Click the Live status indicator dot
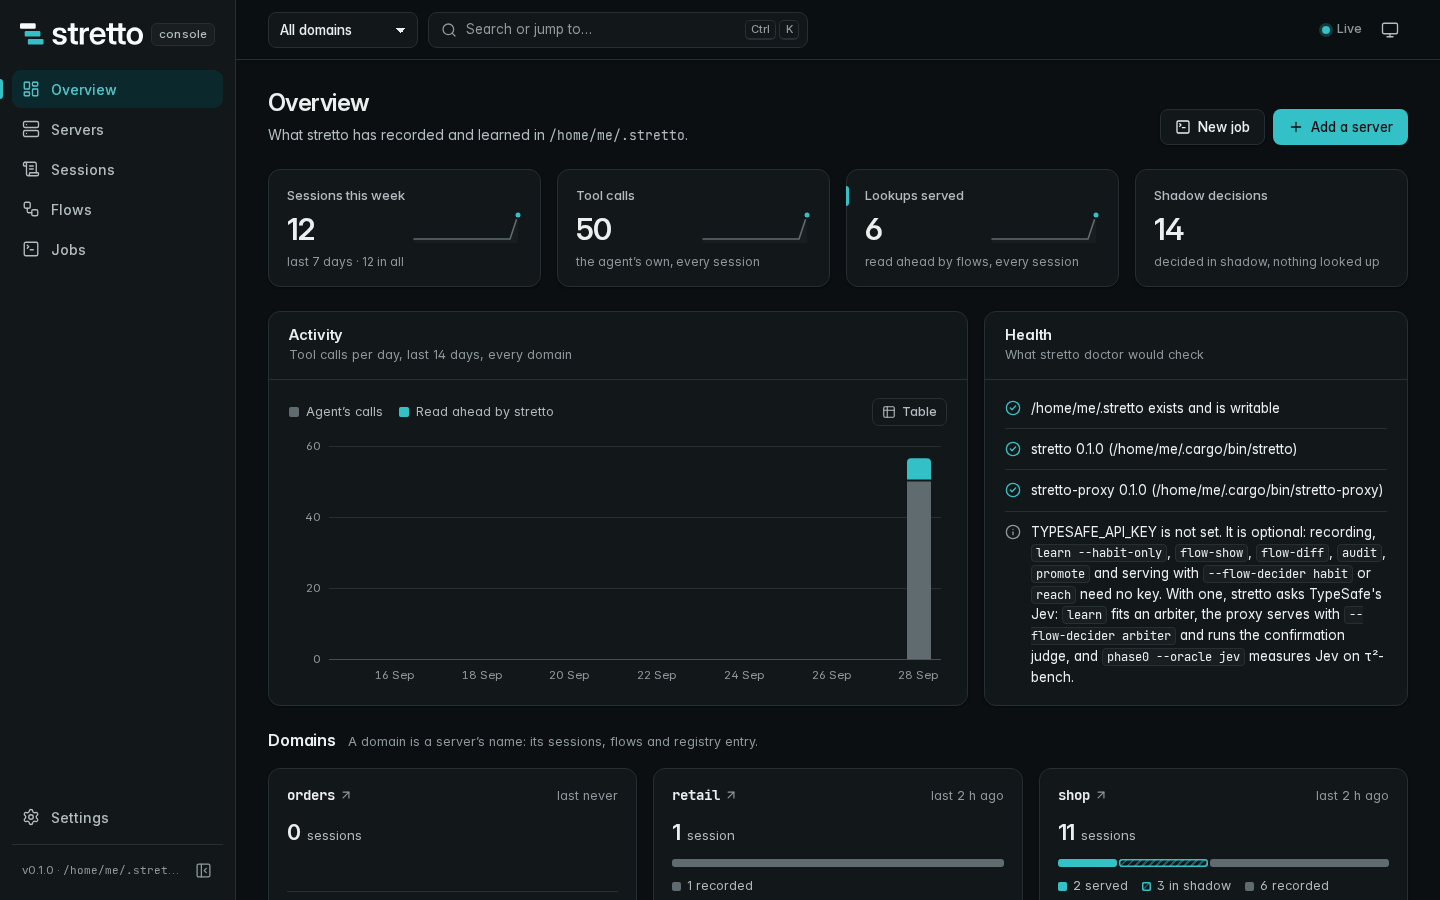Image resolution: width=1440 pixels, height=900 pixels. tap(1326, 30)
